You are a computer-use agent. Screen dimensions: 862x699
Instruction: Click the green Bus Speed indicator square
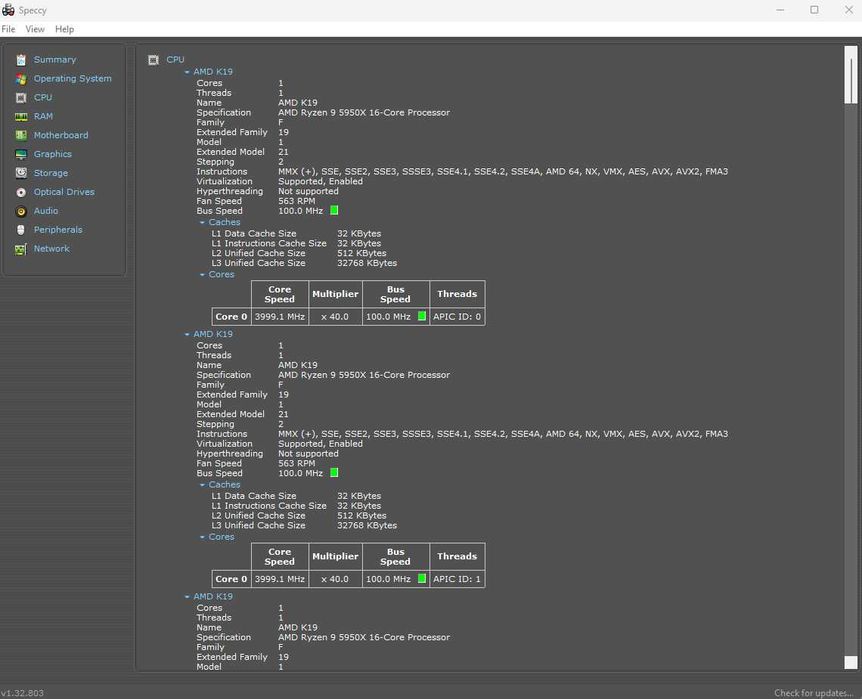pos(334,211)
